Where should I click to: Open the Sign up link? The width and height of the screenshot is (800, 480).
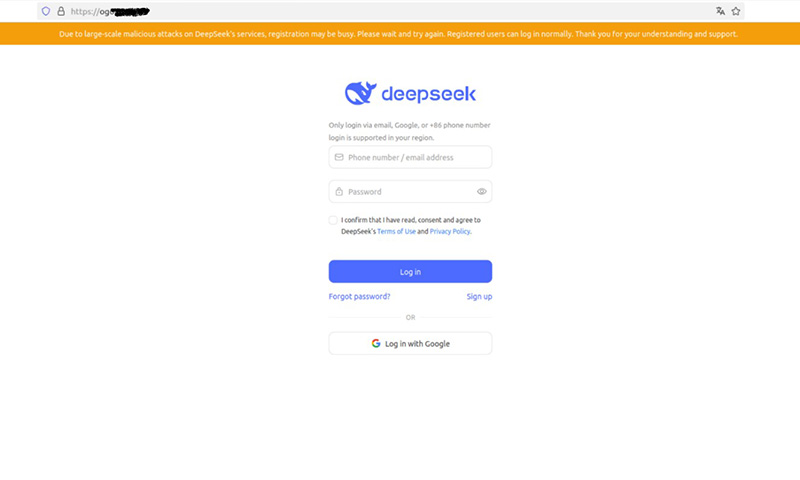pos(479,296)
